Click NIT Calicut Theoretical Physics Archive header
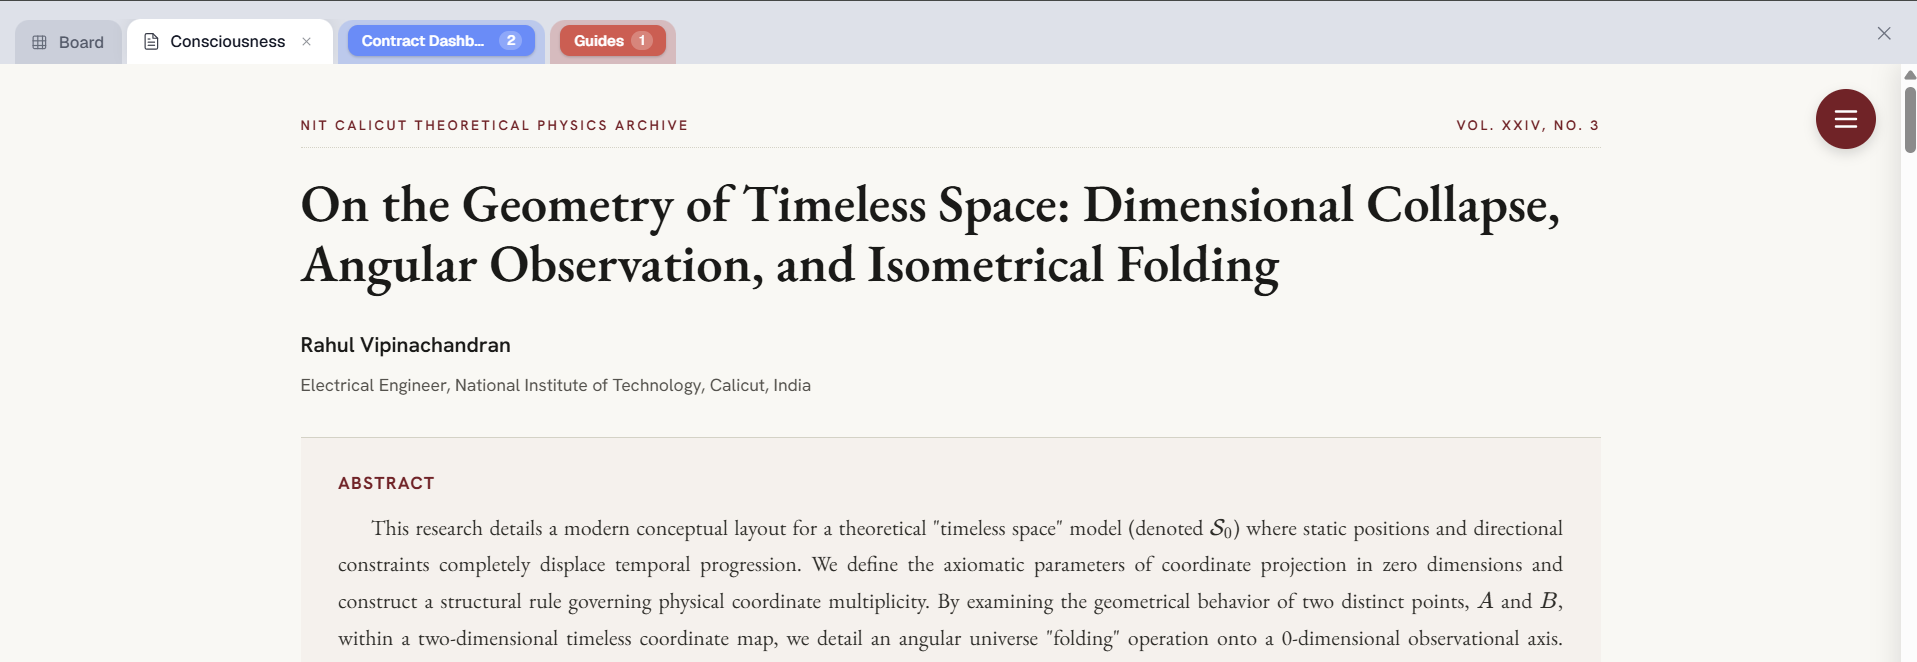This screenshot has width=1917, height=662. pos(494,125)
